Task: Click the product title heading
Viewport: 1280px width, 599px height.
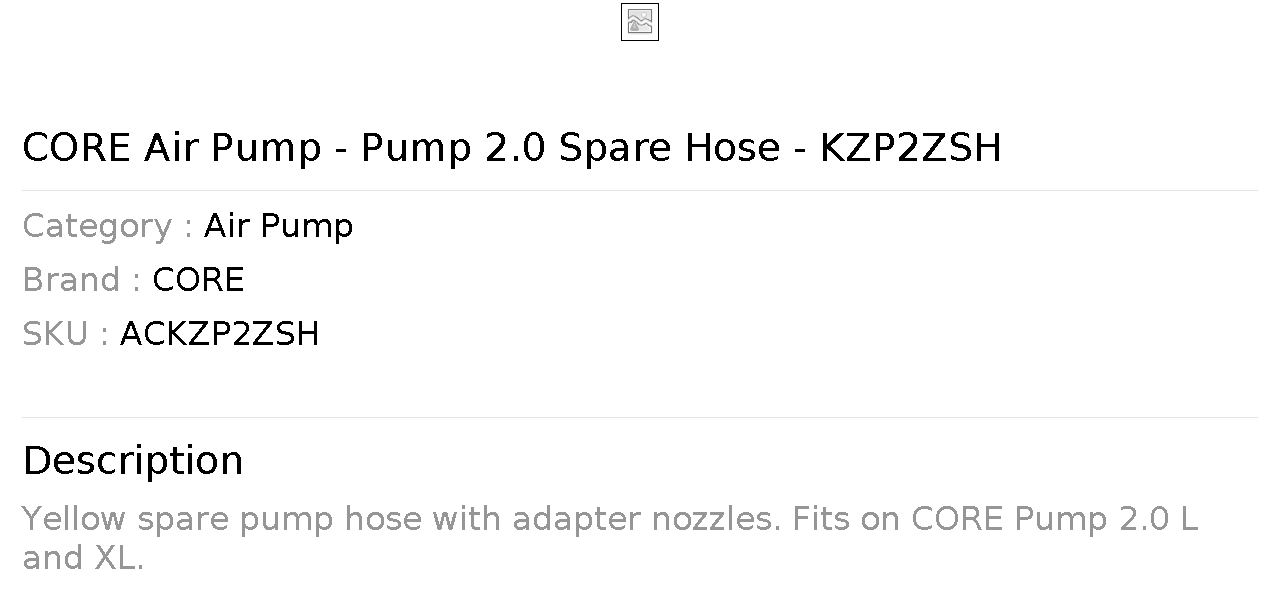Action: point(511,148)
